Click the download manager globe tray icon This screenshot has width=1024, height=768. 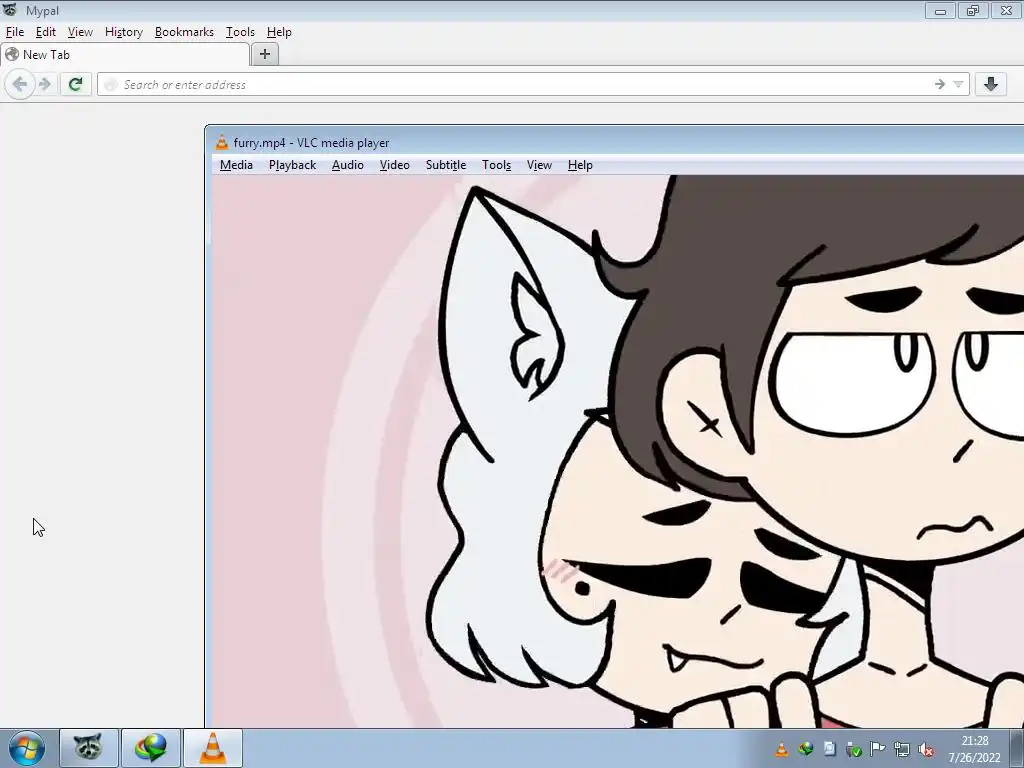tap(805, 749)
